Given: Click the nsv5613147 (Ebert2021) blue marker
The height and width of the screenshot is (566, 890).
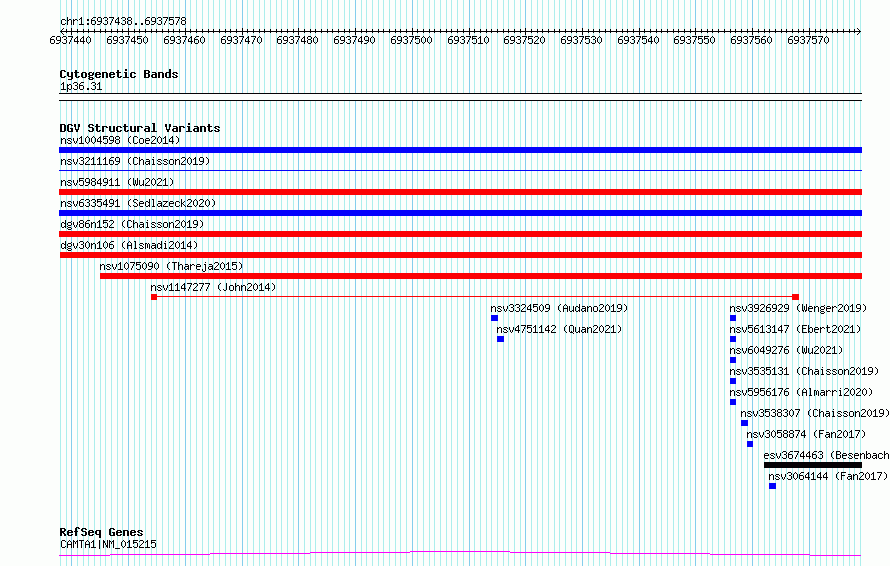Looking at the screenshot, I should coord(733,339).
